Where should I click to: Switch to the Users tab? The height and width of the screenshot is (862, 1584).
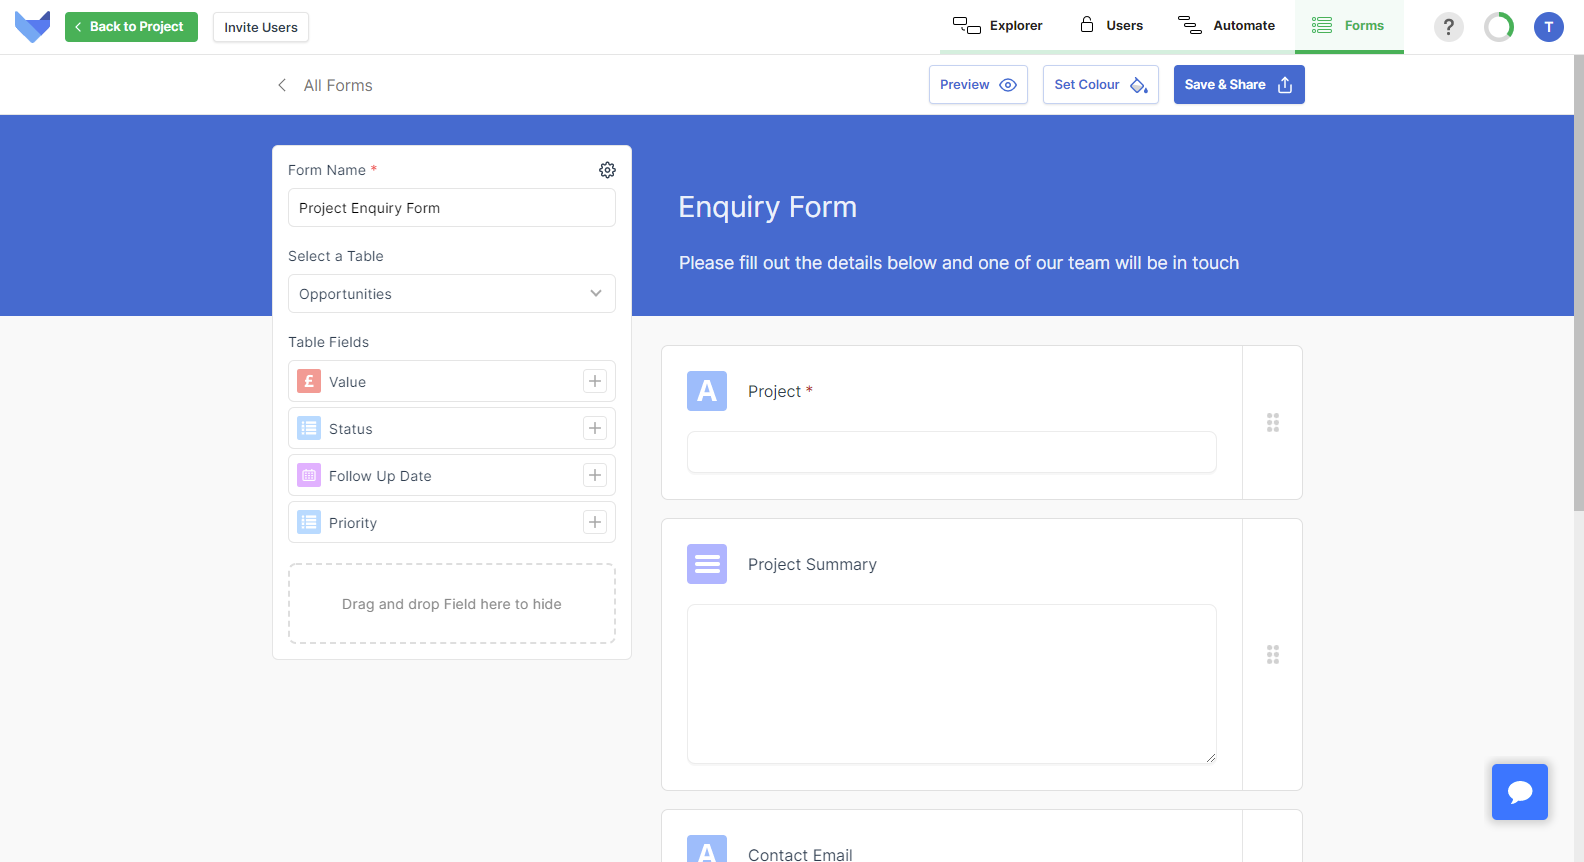(1111, 26)
